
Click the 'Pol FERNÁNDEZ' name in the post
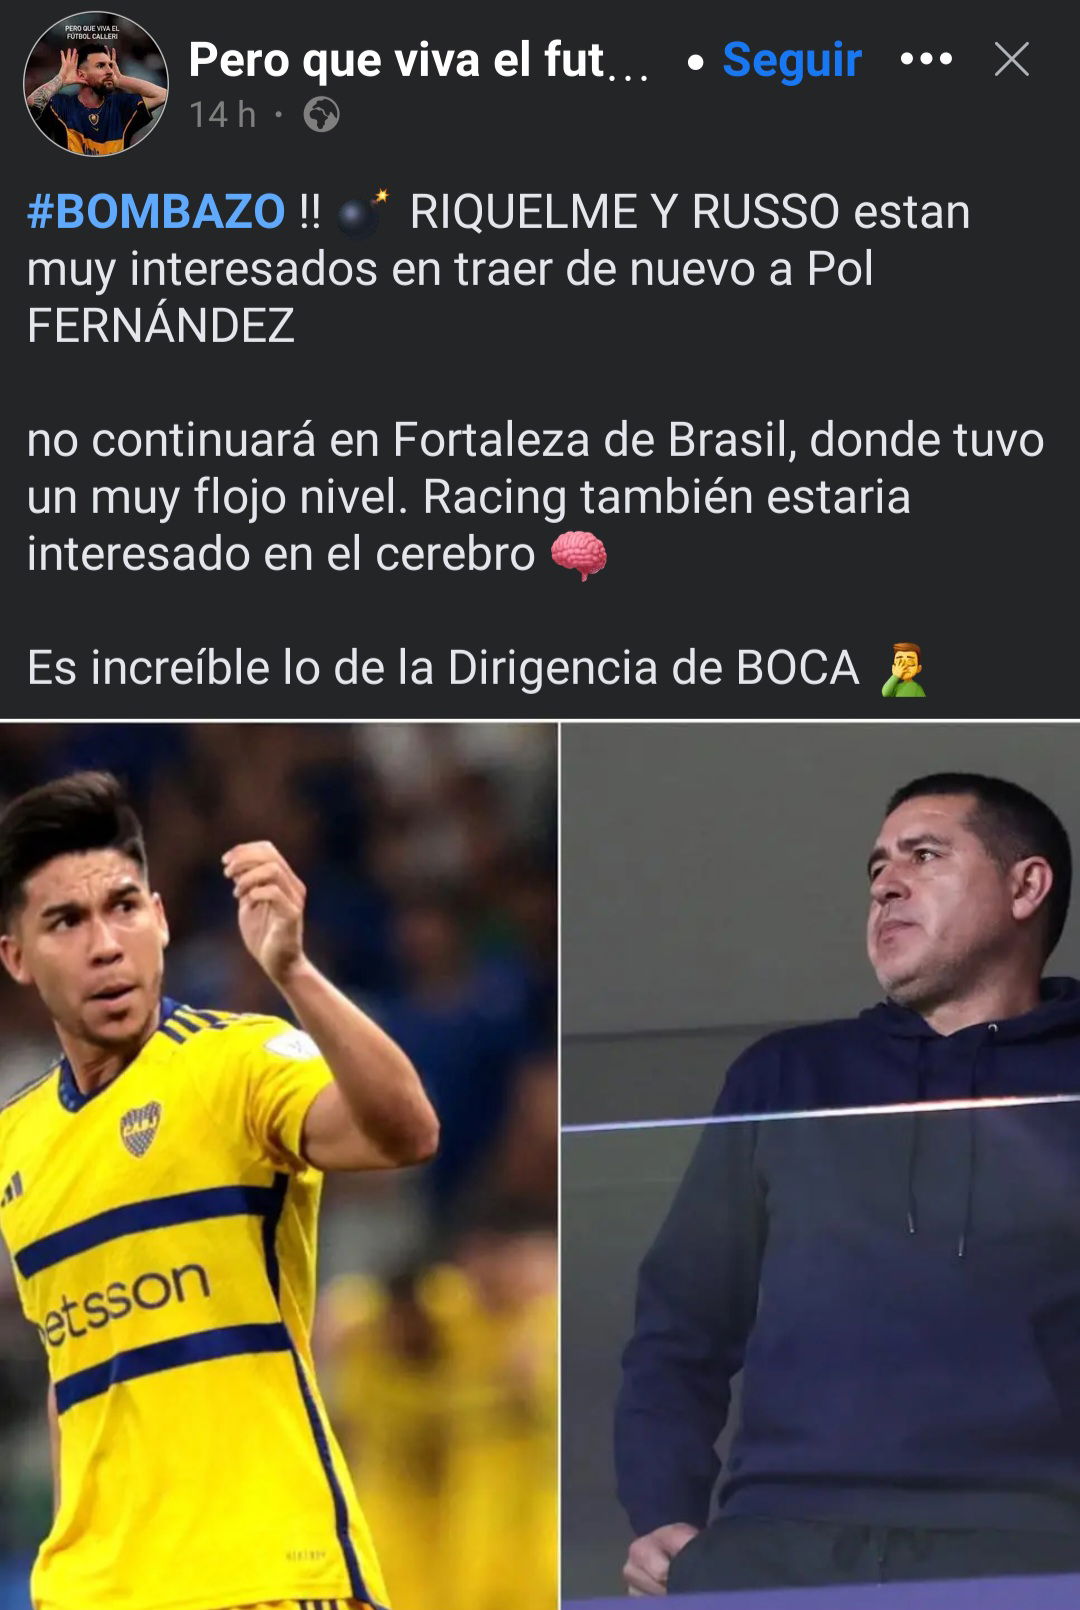coord(450,297)
